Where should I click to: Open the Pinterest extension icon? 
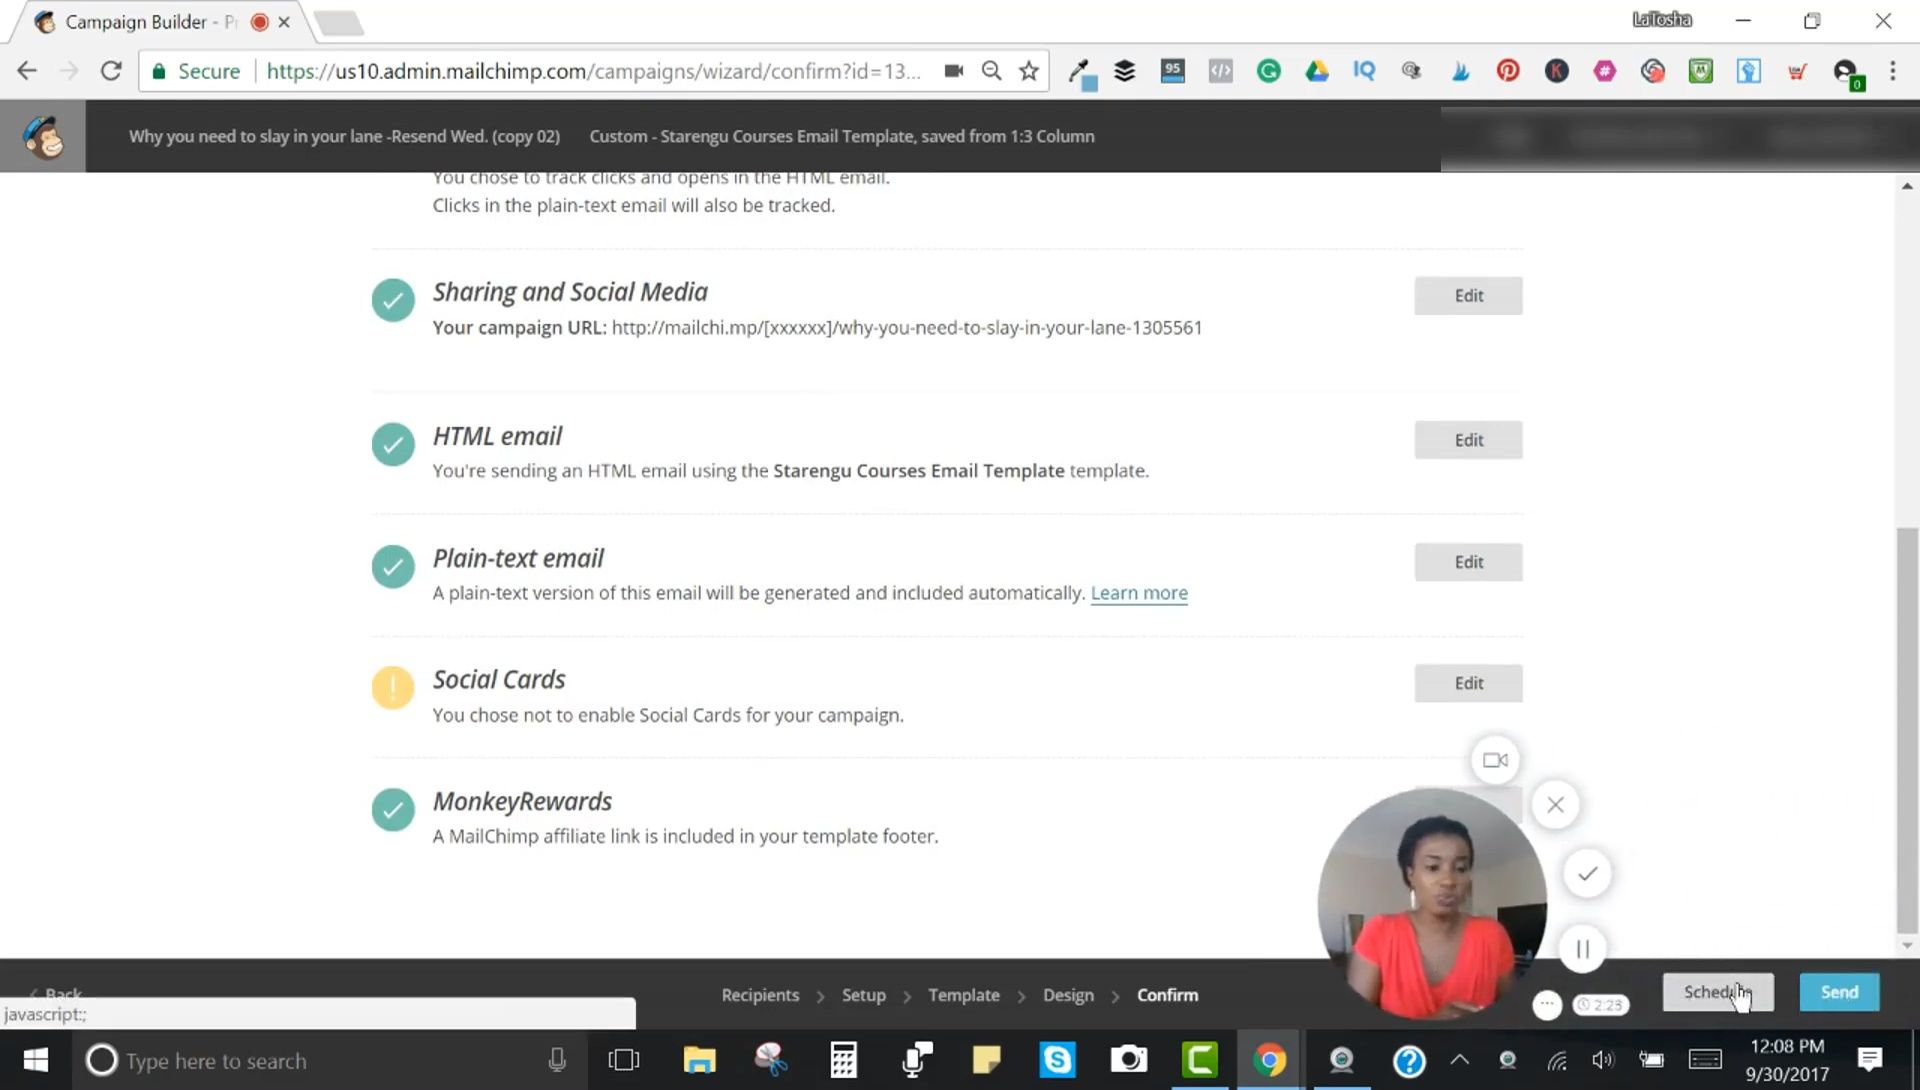point(1508,71)
